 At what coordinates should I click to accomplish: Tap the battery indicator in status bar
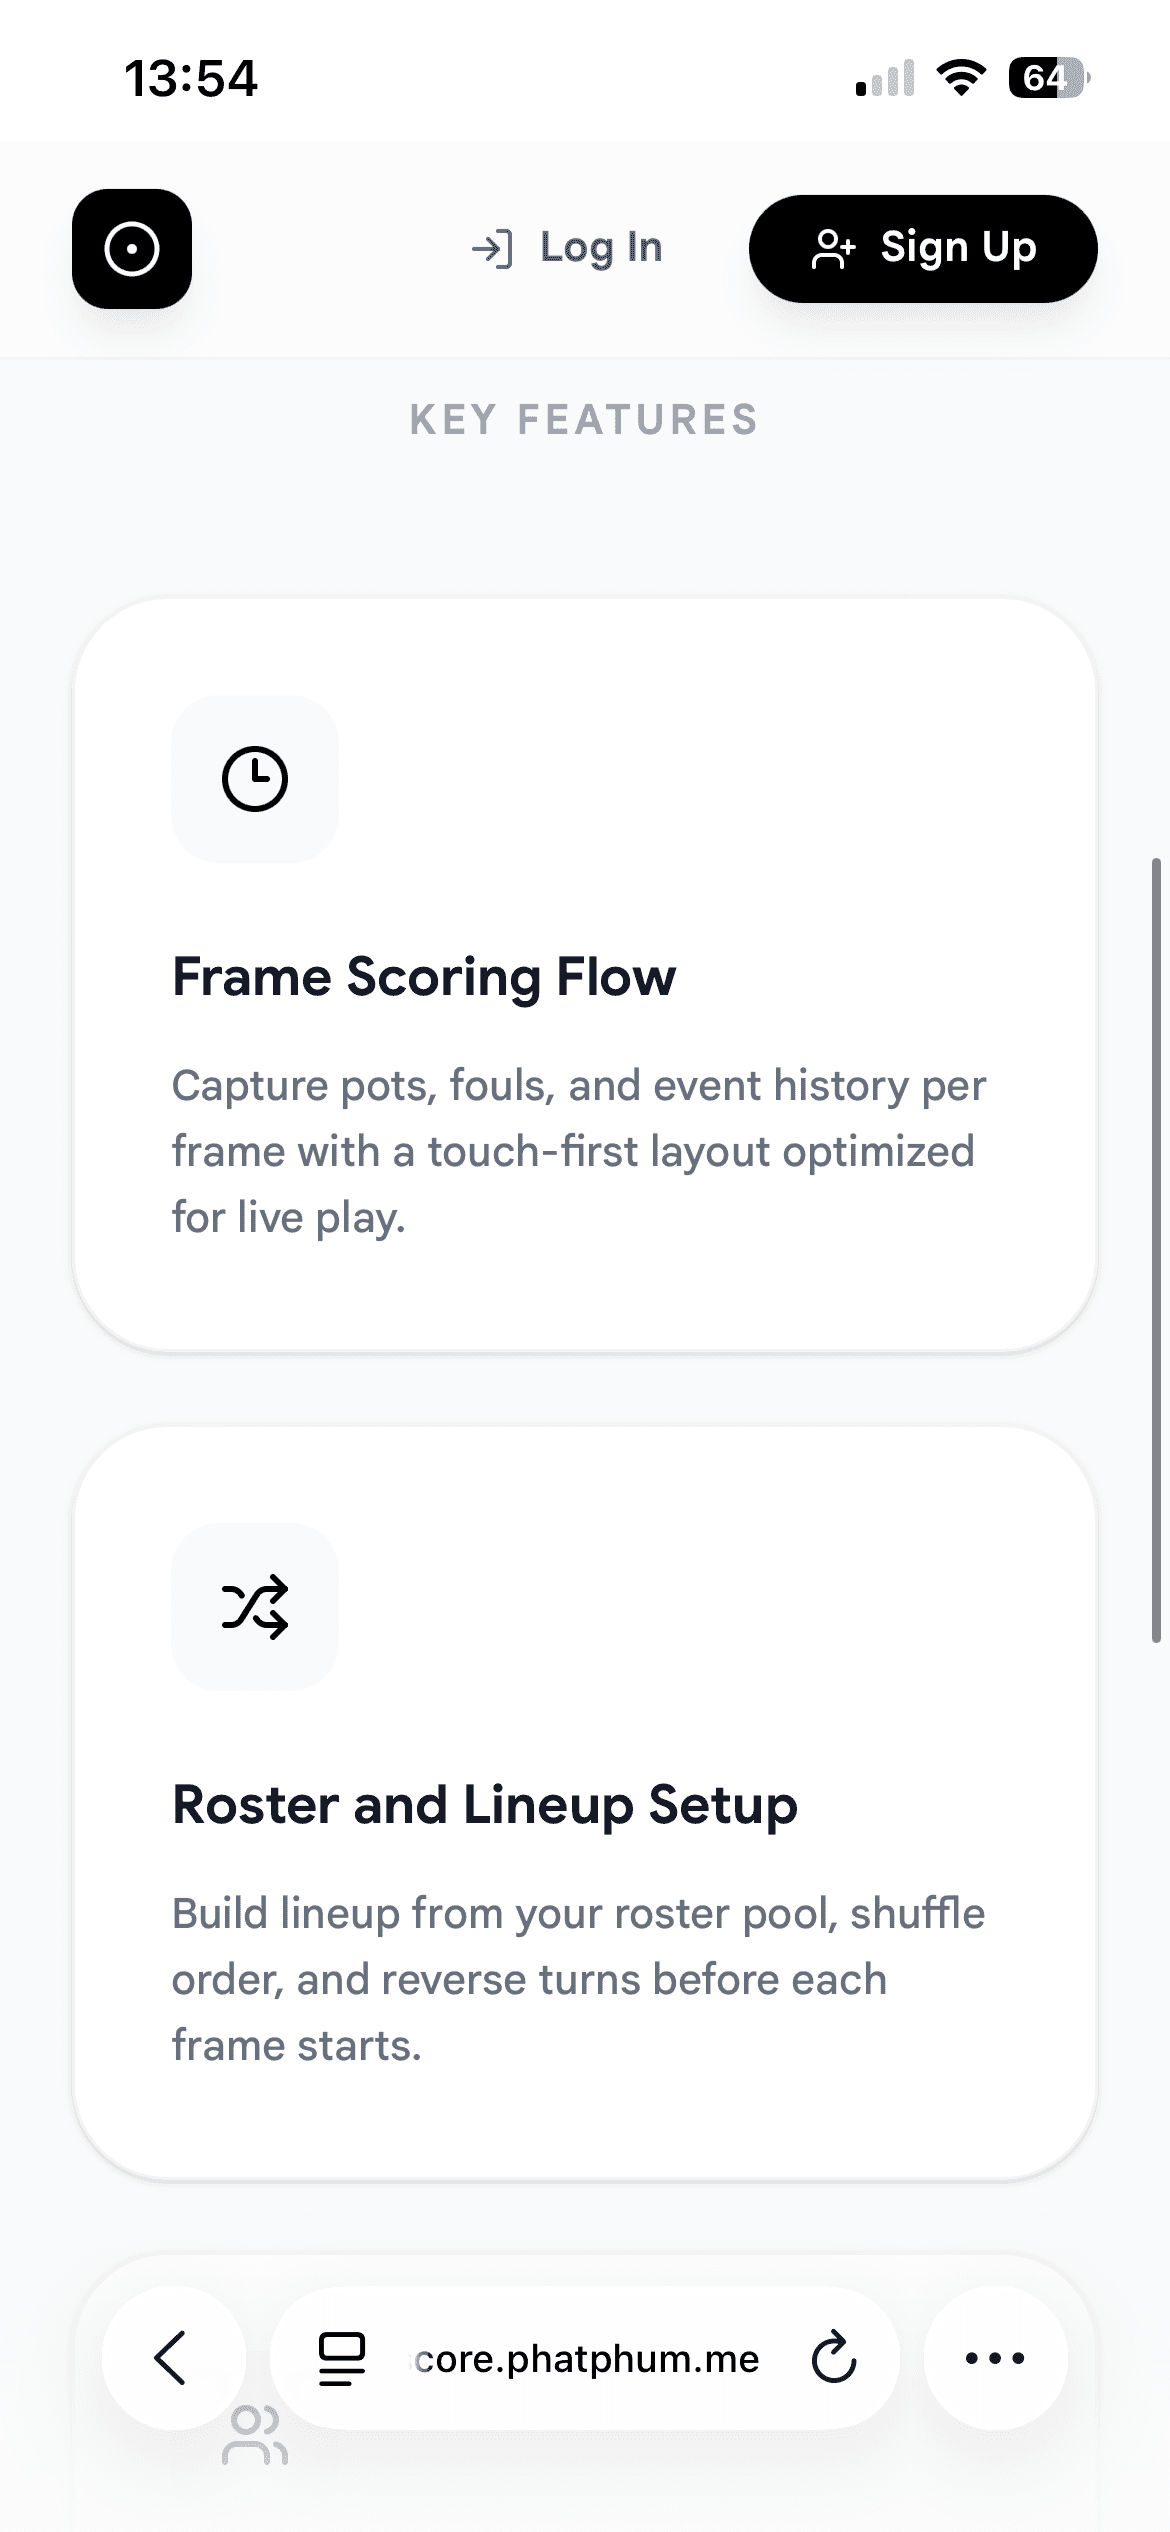click(1048, 78)
